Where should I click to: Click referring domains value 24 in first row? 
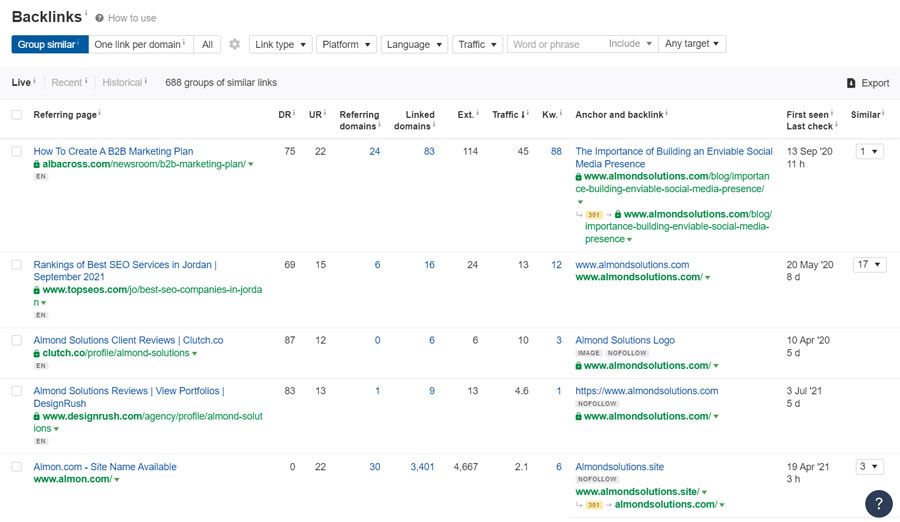(x=374, y=152)
